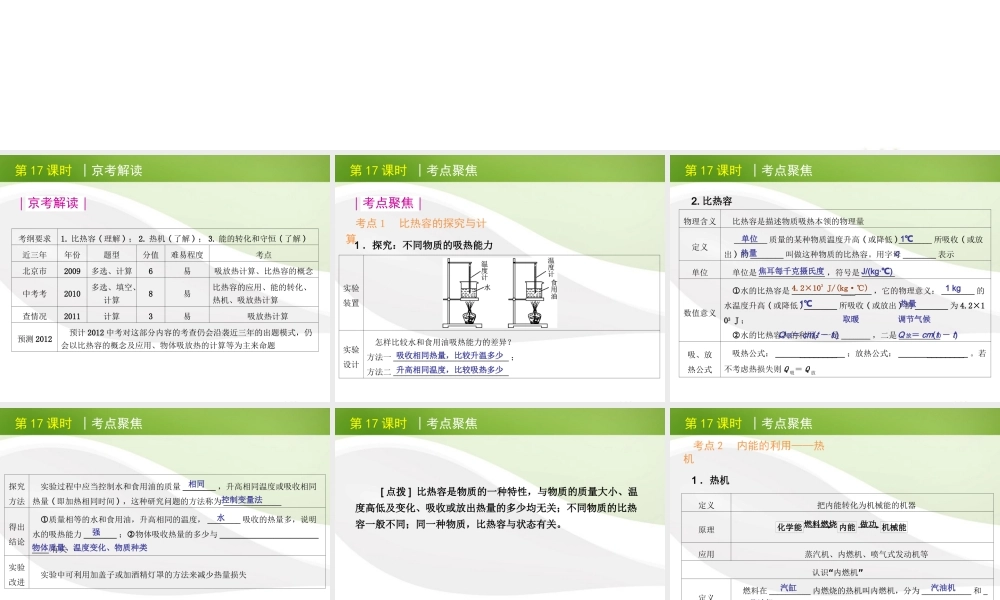Click the 认识"内燃机" sub-heading row
This screenshot has width=1000, height=600.
(x=837, y=572)
